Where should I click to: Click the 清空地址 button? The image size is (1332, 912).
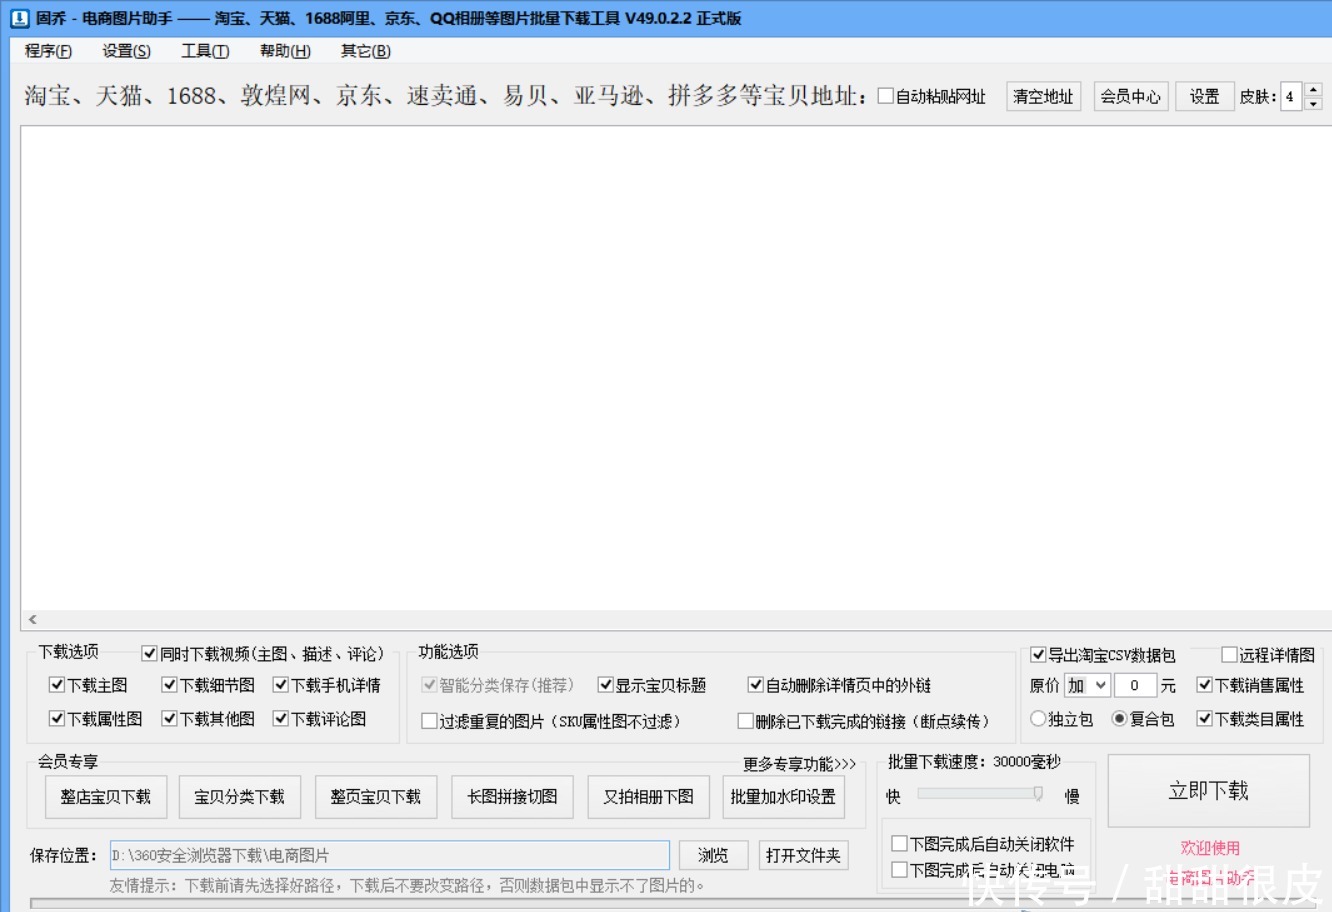click(1043, 96)
